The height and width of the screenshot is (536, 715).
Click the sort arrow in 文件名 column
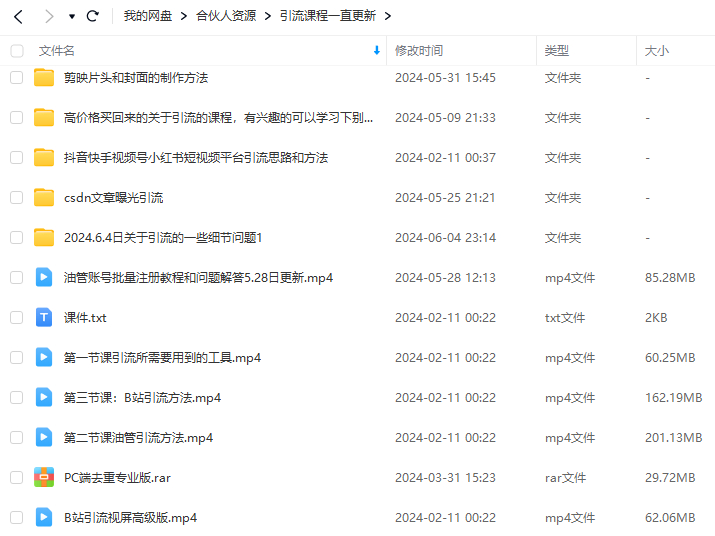pyautogui.click(x=376, y=50)
